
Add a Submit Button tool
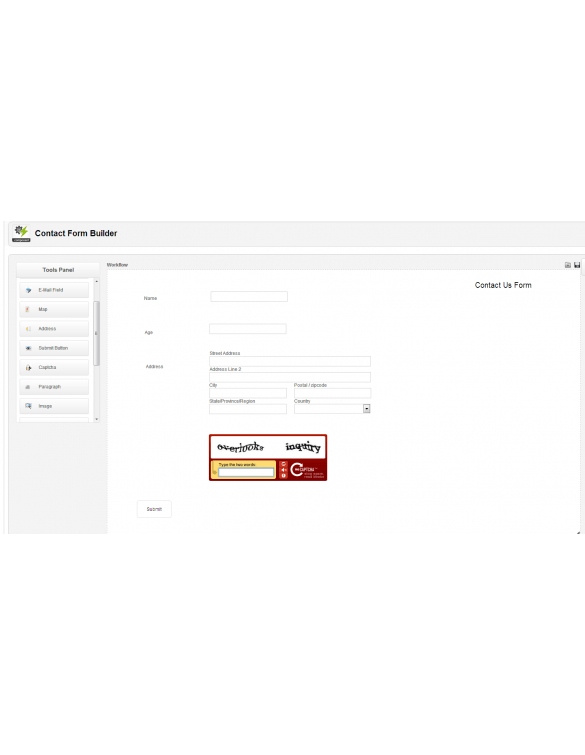coord(54,348)
